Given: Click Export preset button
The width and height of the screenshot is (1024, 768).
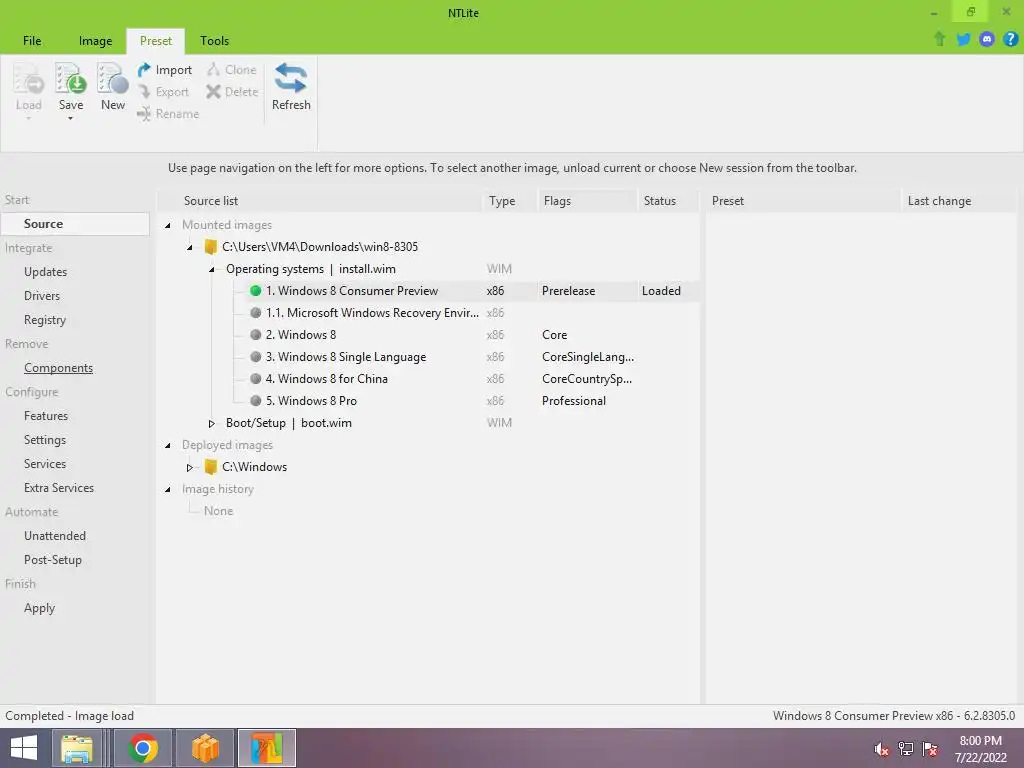Looking at the screenshot, I should tap(163, 92).
